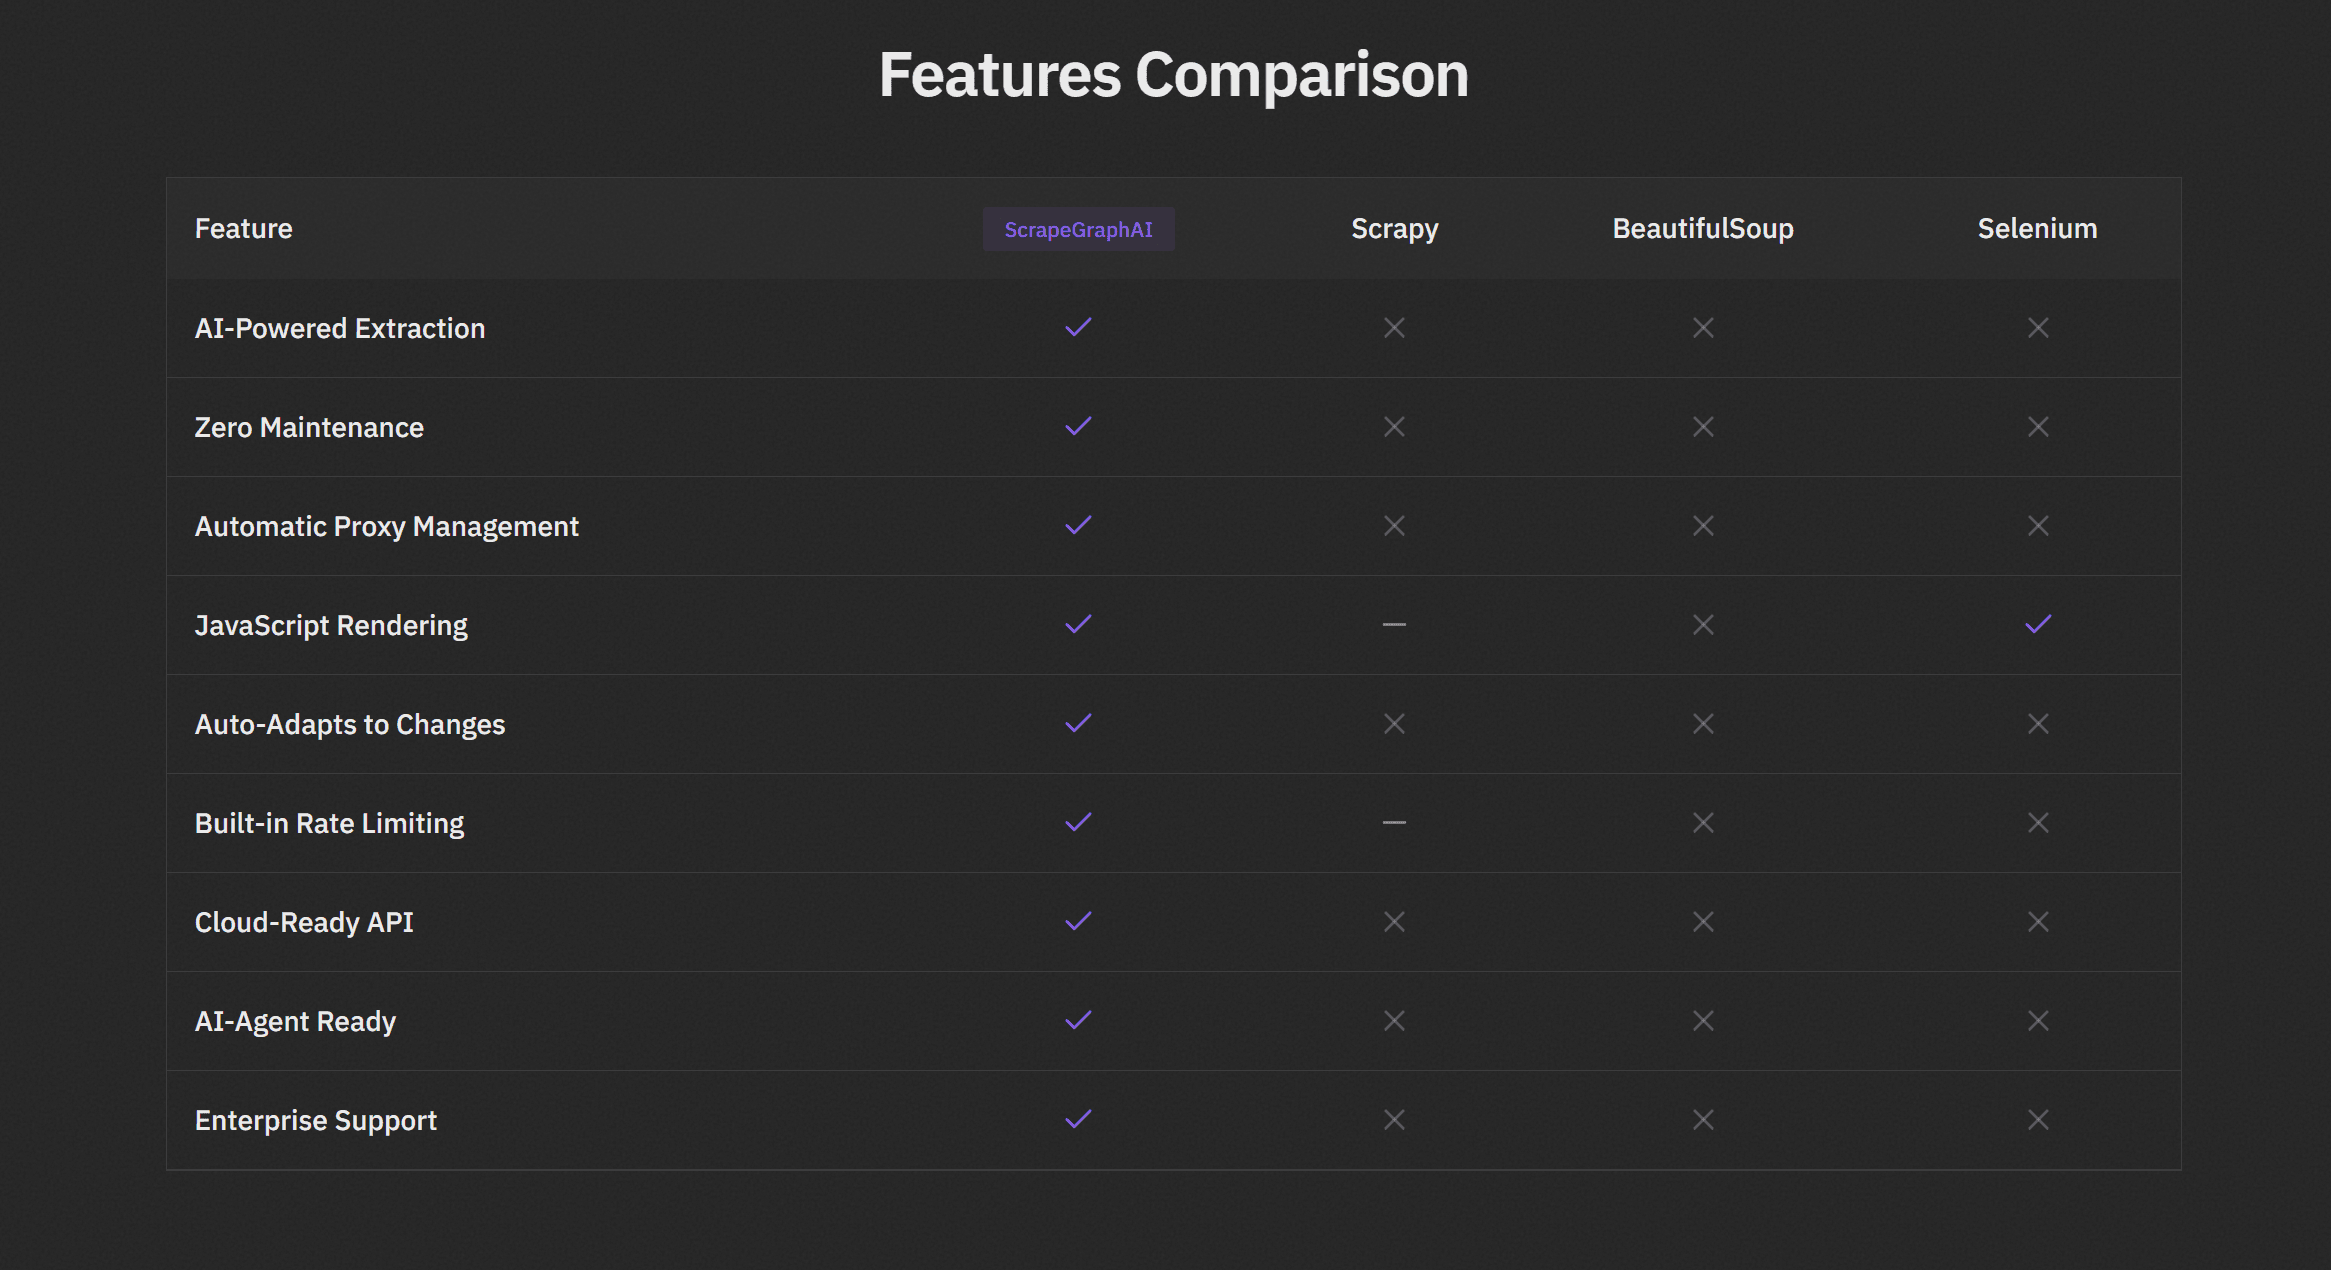
Task: Select the Selenium cross for Cloud-Ready API
Action: pos(2038,921)
